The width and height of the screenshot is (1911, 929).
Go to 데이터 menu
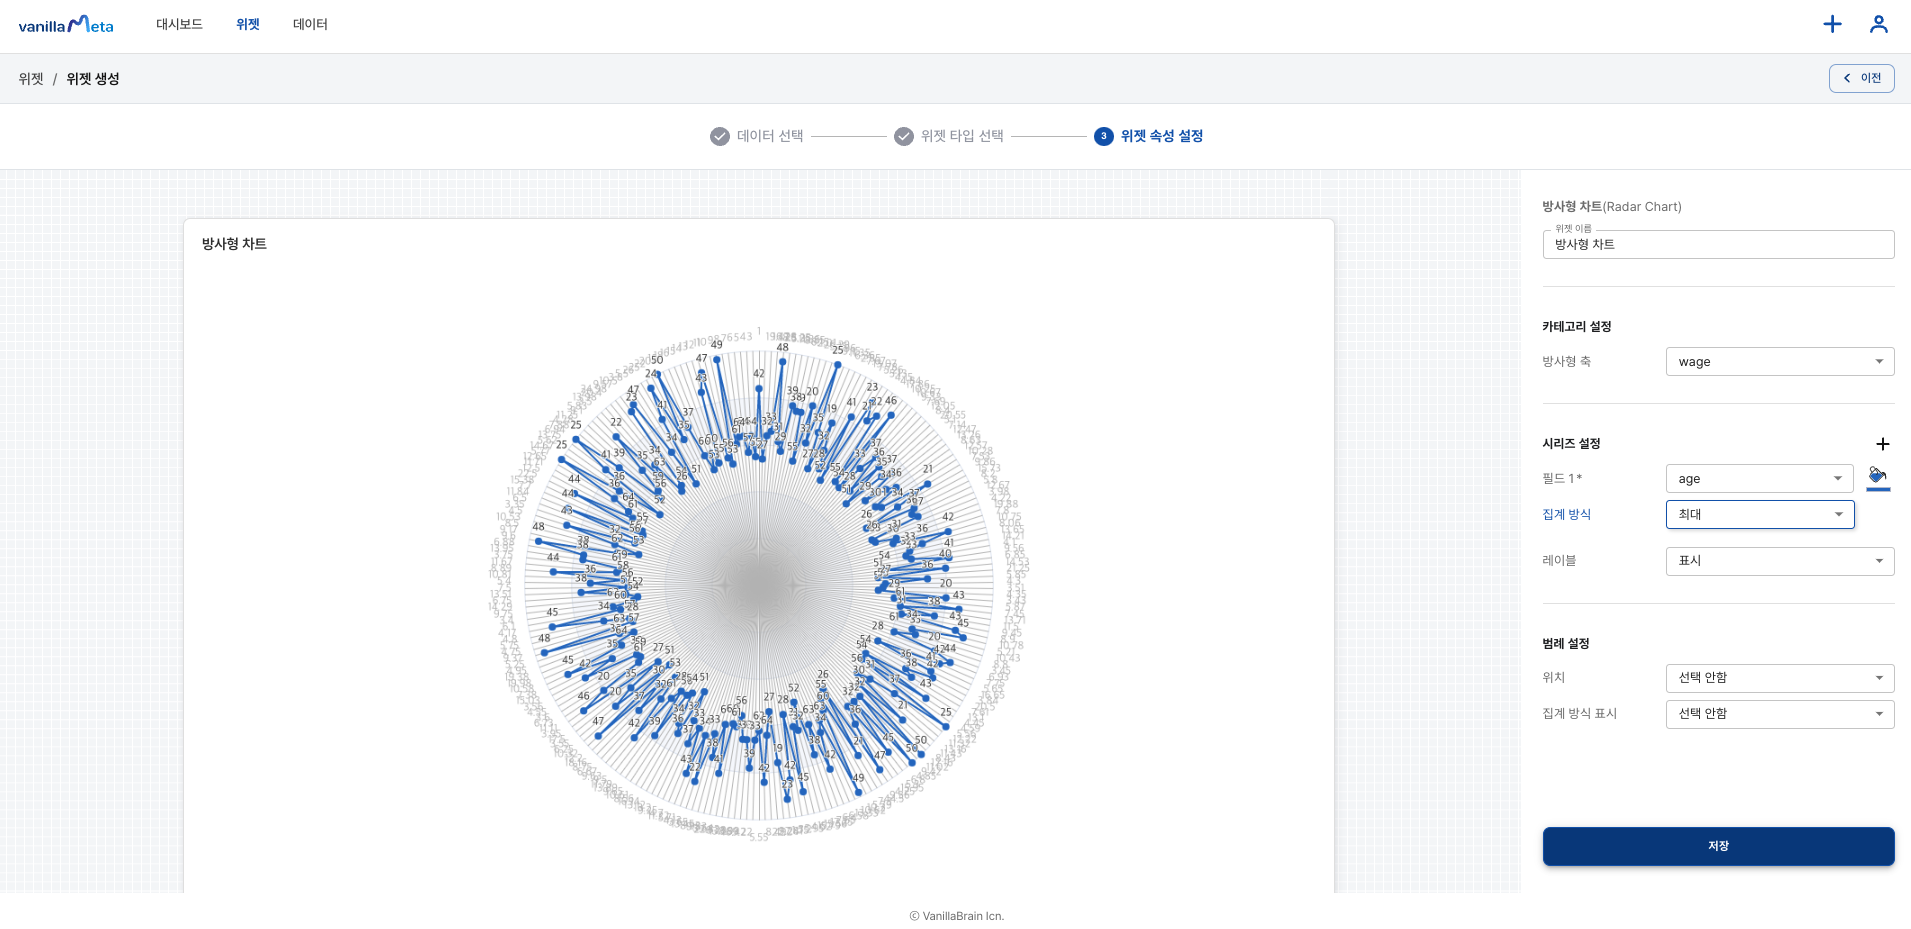(x=310, y=24)
